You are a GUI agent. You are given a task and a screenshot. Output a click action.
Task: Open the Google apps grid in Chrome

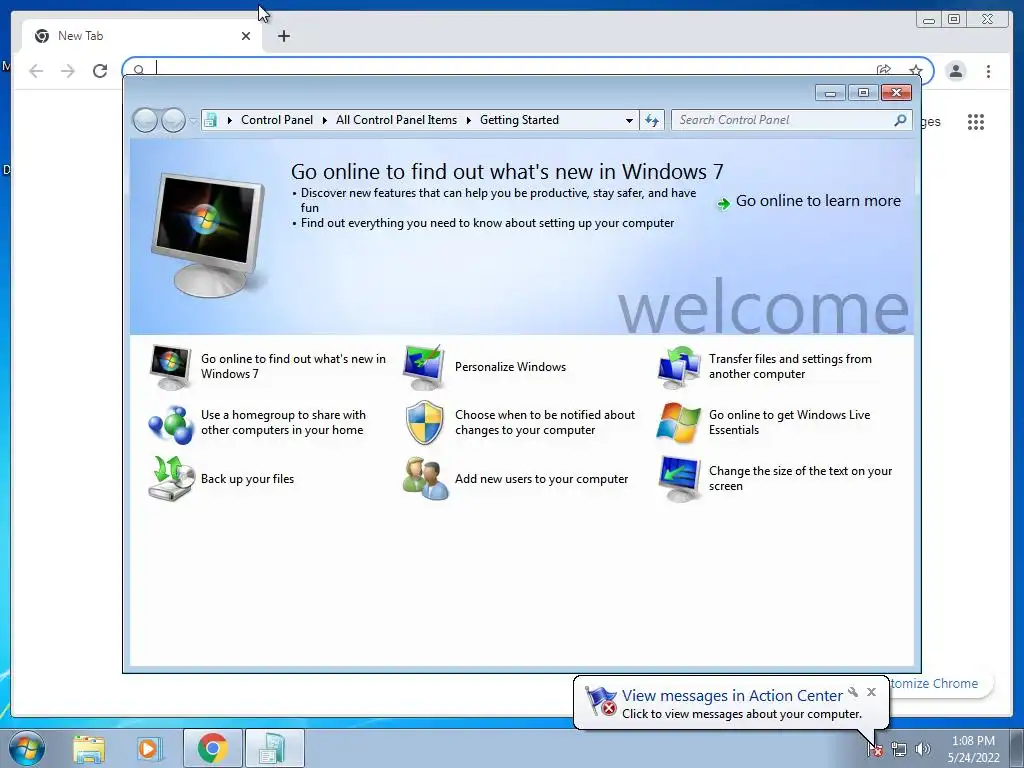(976, 121)
